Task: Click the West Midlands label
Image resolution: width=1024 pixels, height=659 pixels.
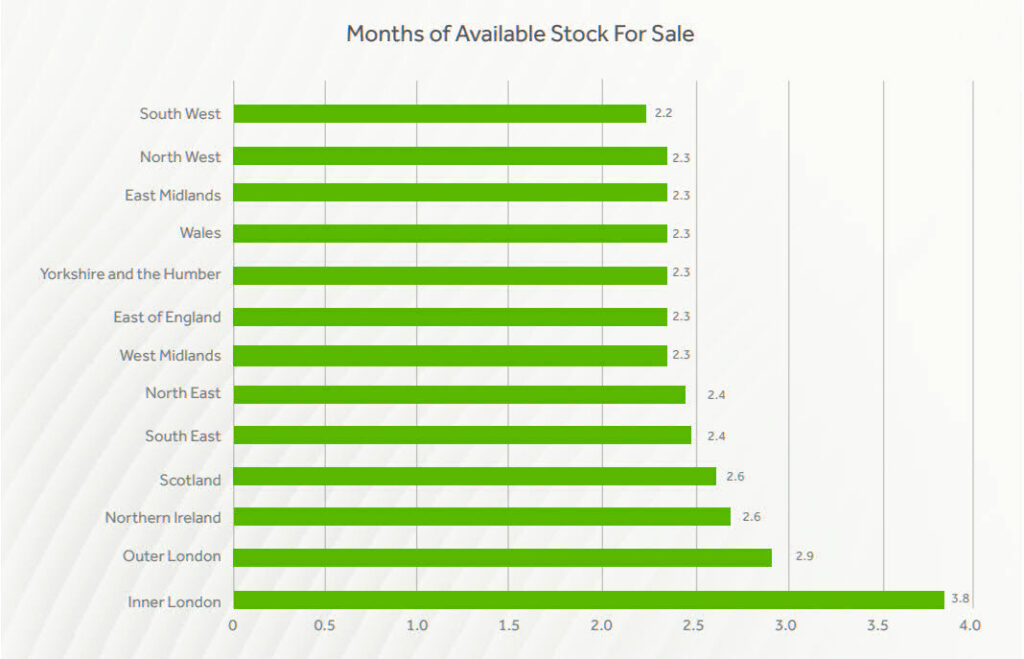Action: coord(170,355)
